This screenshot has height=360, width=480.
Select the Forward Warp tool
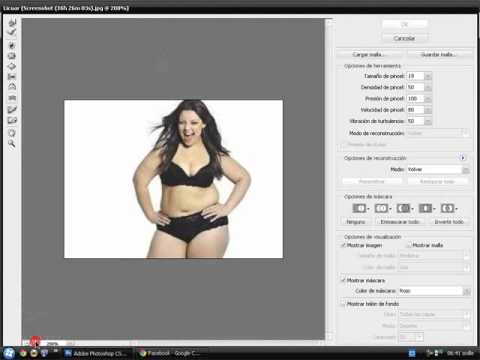[x=12, y=23]
